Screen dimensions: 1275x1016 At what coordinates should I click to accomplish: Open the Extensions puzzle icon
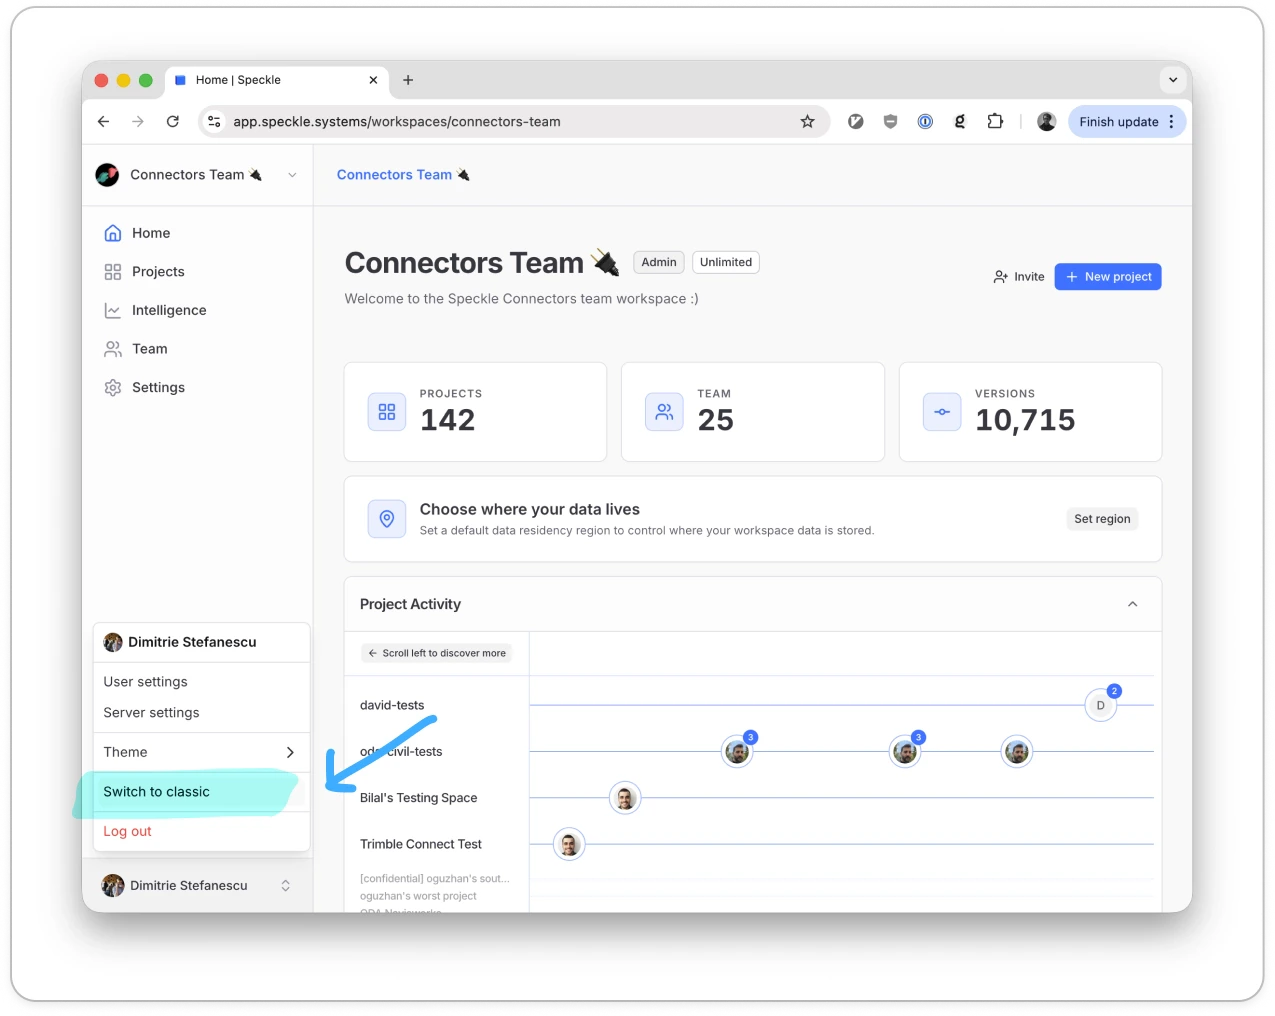click(995, 122)
